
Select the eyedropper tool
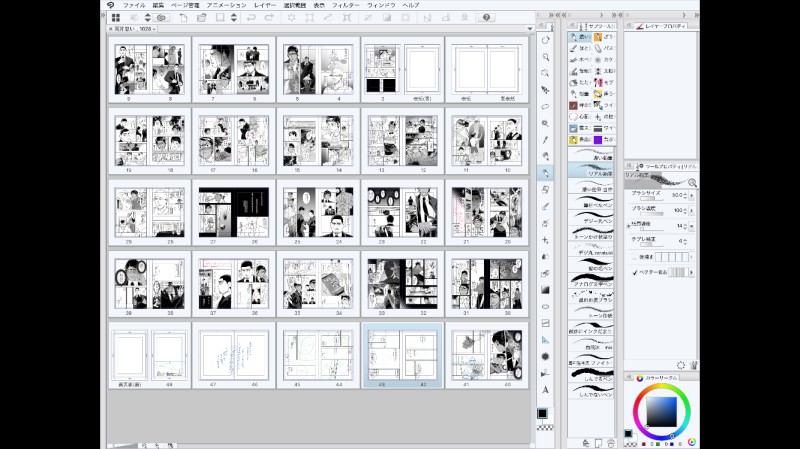tap(545, 140)
